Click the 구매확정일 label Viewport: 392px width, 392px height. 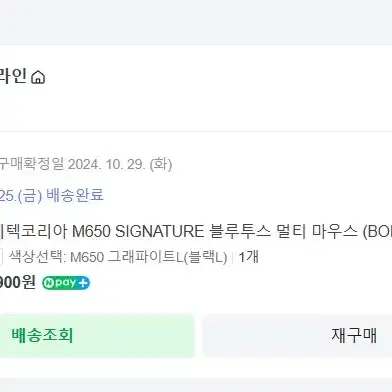pyautogui.click(x=32, y=164)
